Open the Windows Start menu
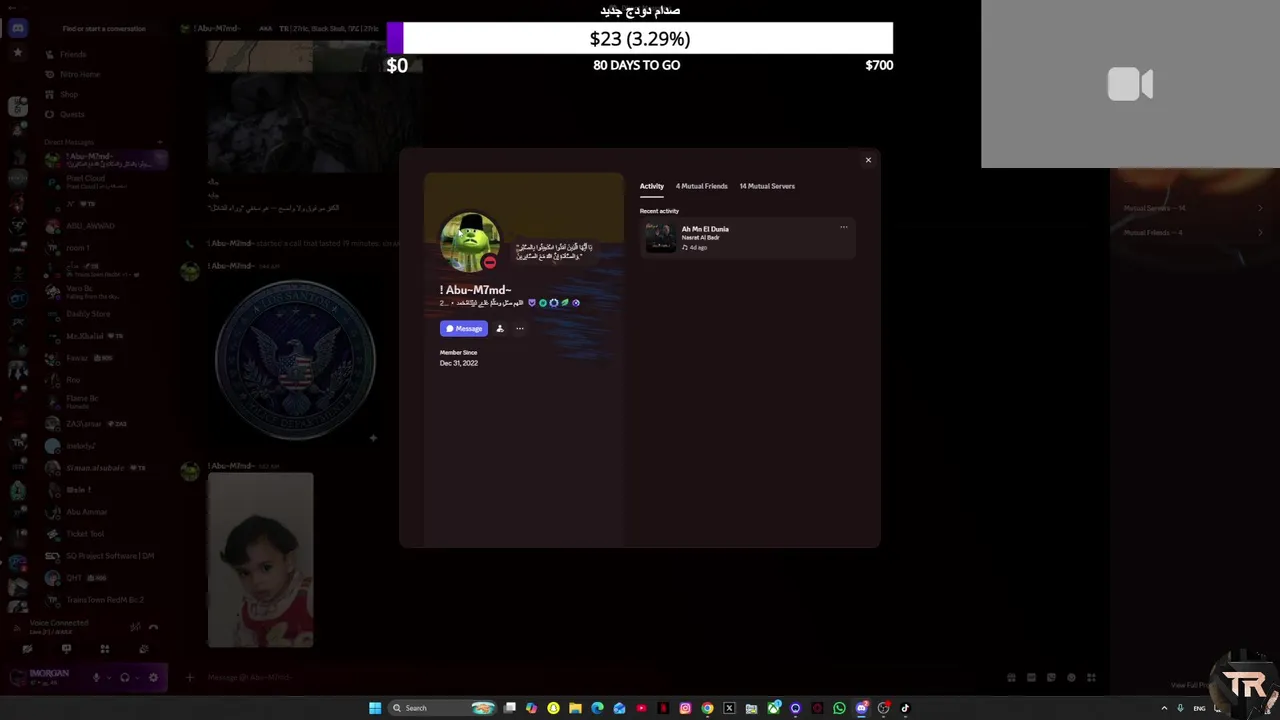 point(375,708)
